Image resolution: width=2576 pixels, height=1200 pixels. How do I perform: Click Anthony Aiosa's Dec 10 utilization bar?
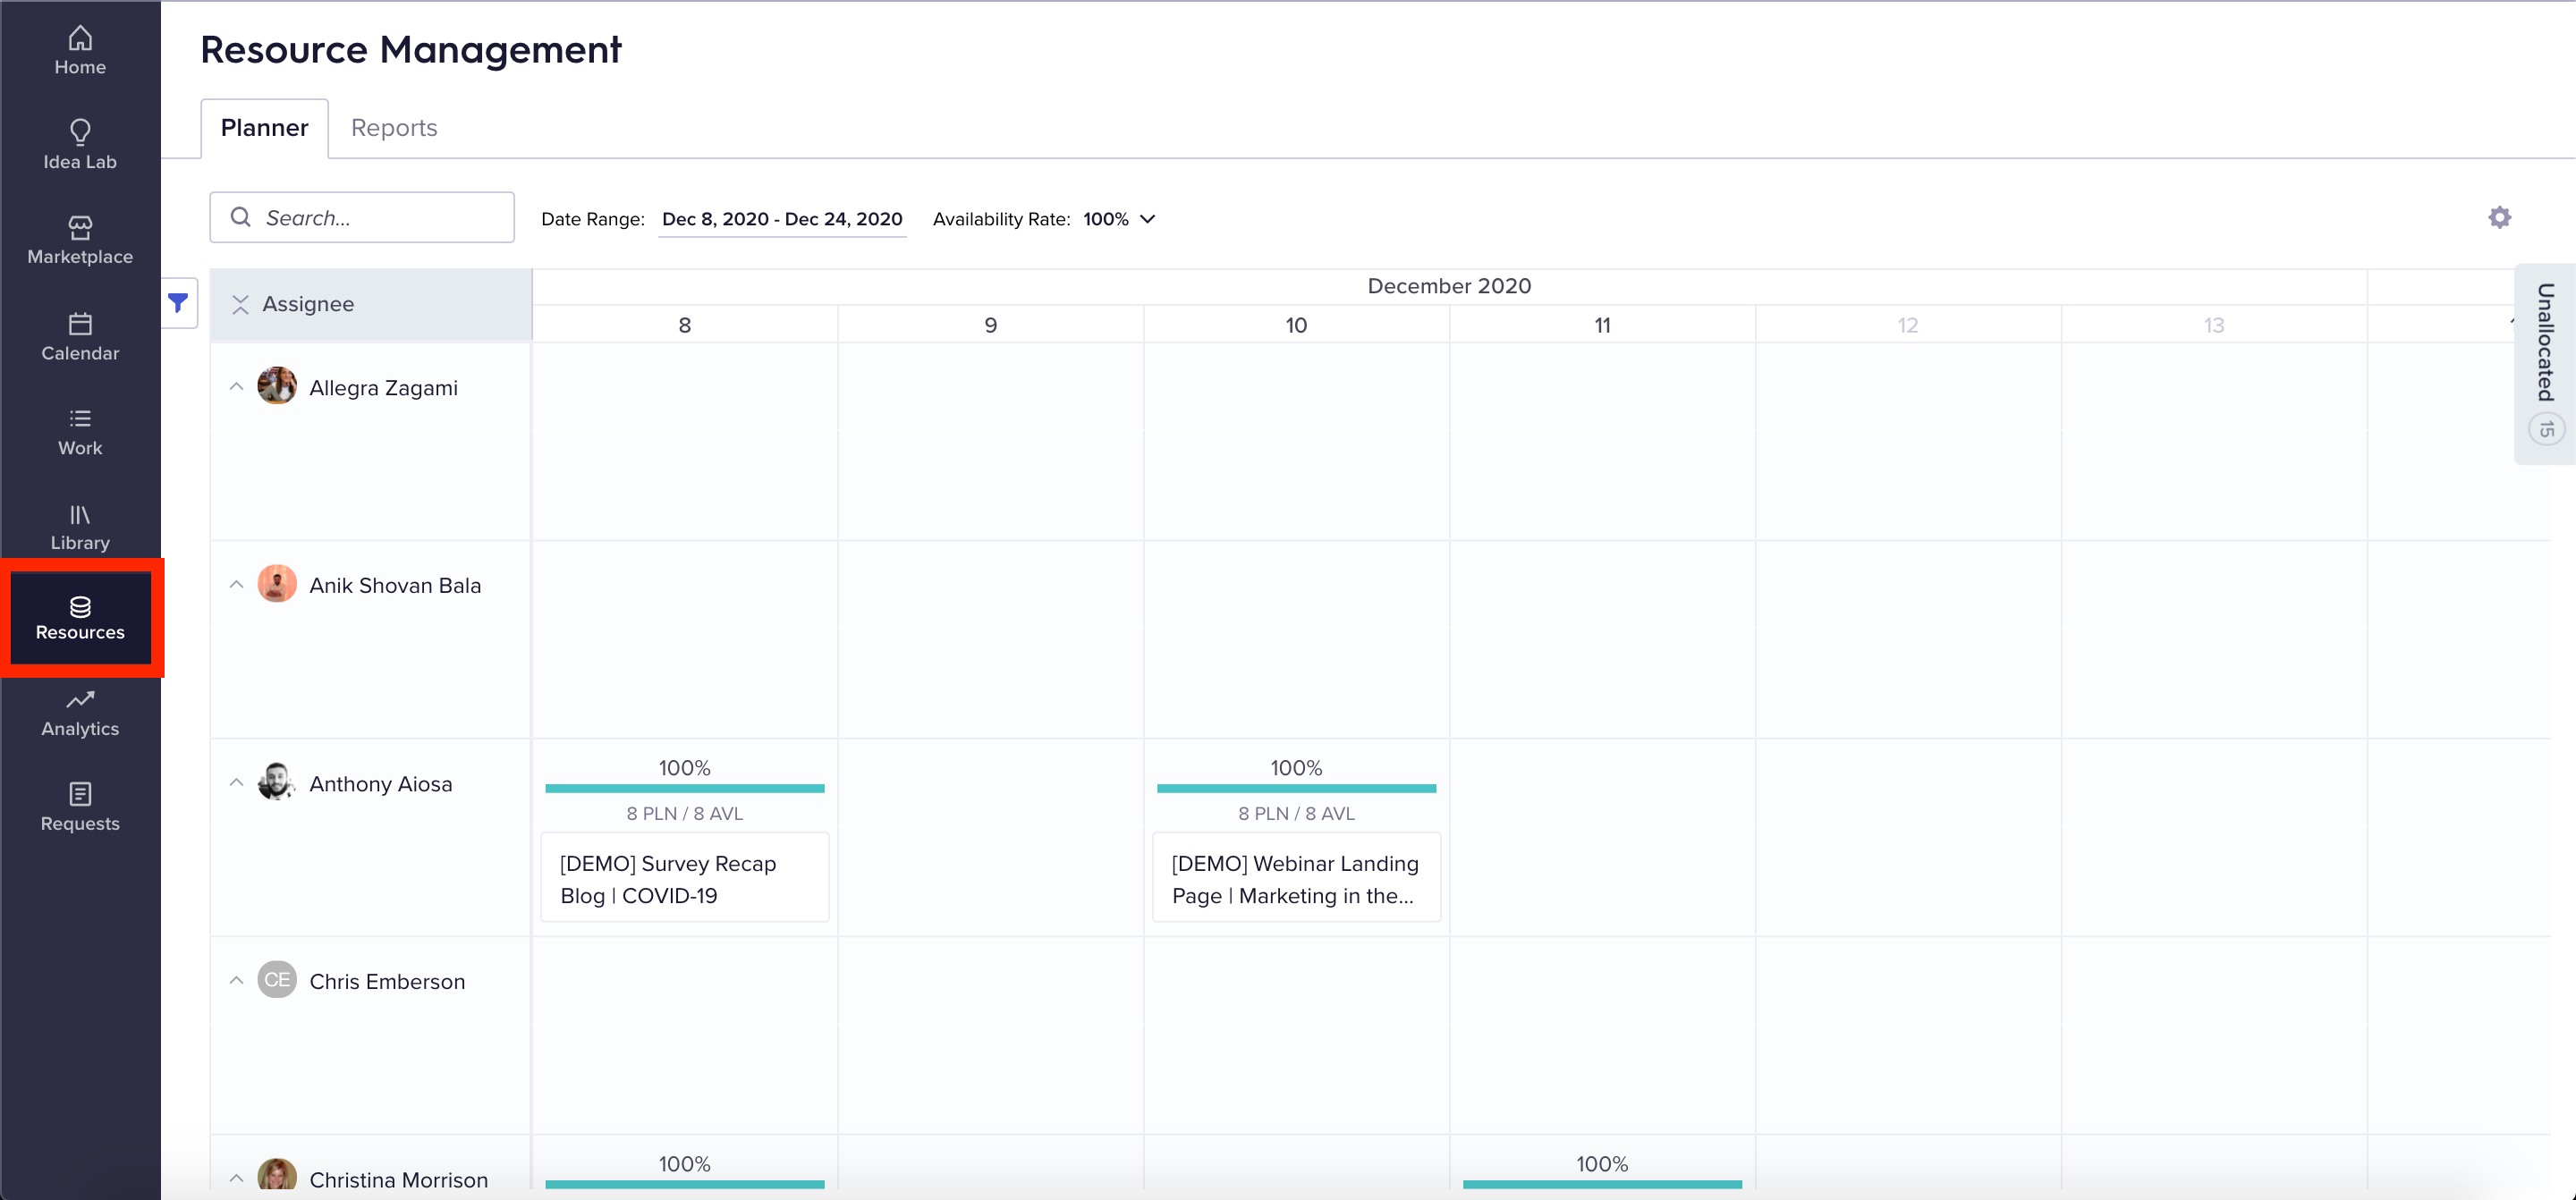pyautogui.click(x=1296, y=788)
